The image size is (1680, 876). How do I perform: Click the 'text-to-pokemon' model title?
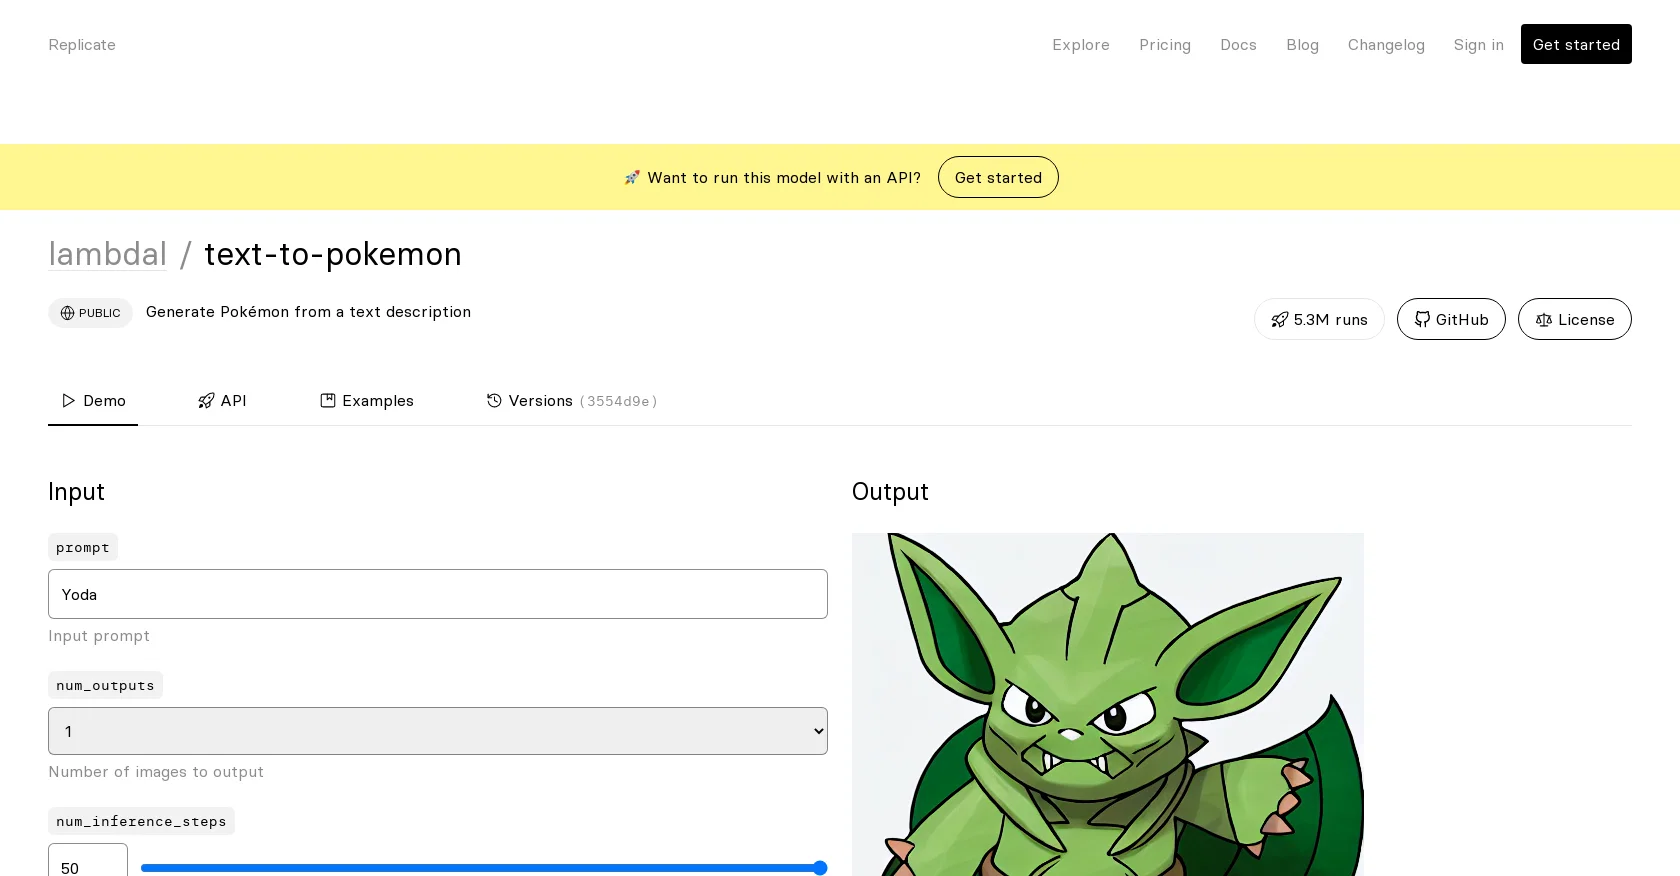pyautogui.click(x=333, y=254)
